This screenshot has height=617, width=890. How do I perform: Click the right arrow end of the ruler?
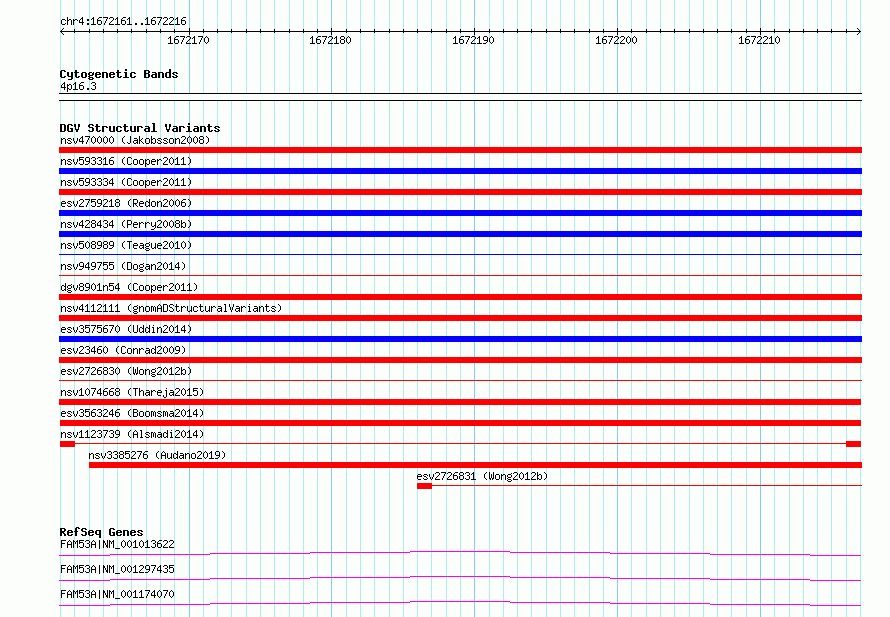tap(859, 31)
